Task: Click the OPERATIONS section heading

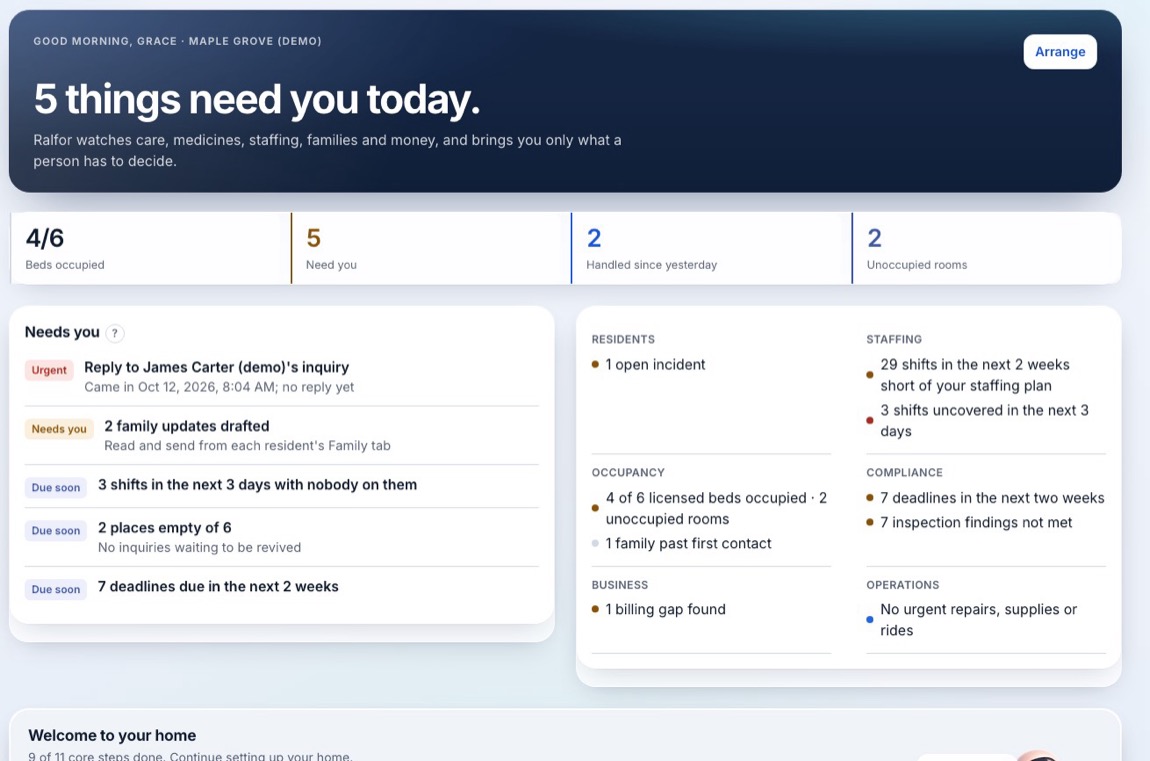Action: (x=903, y=585)
